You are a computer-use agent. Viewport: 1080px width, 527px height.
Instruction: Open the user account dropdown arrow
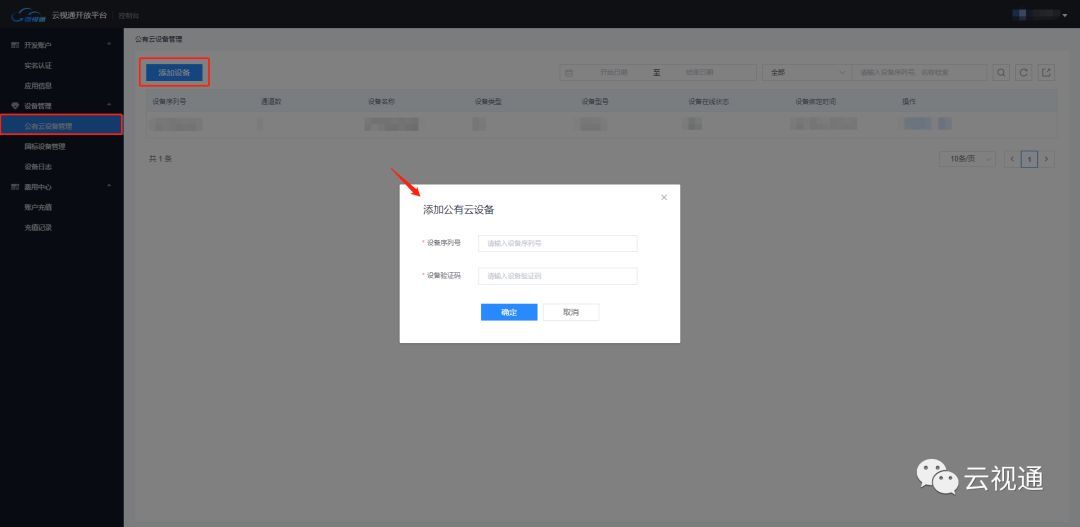1064,15
